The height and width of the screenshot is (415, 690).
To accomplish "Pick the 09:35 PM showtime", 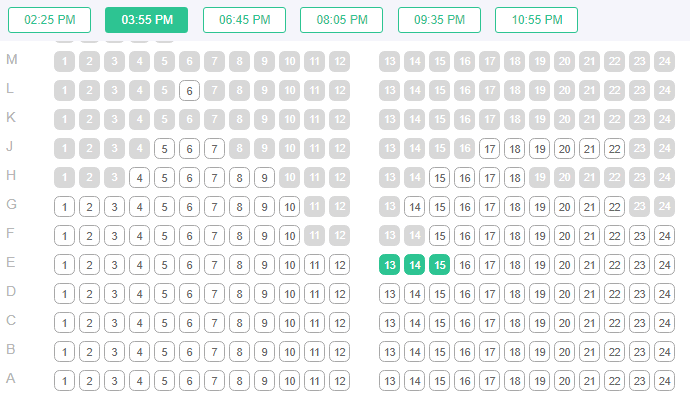I will (x=439, y=20).
